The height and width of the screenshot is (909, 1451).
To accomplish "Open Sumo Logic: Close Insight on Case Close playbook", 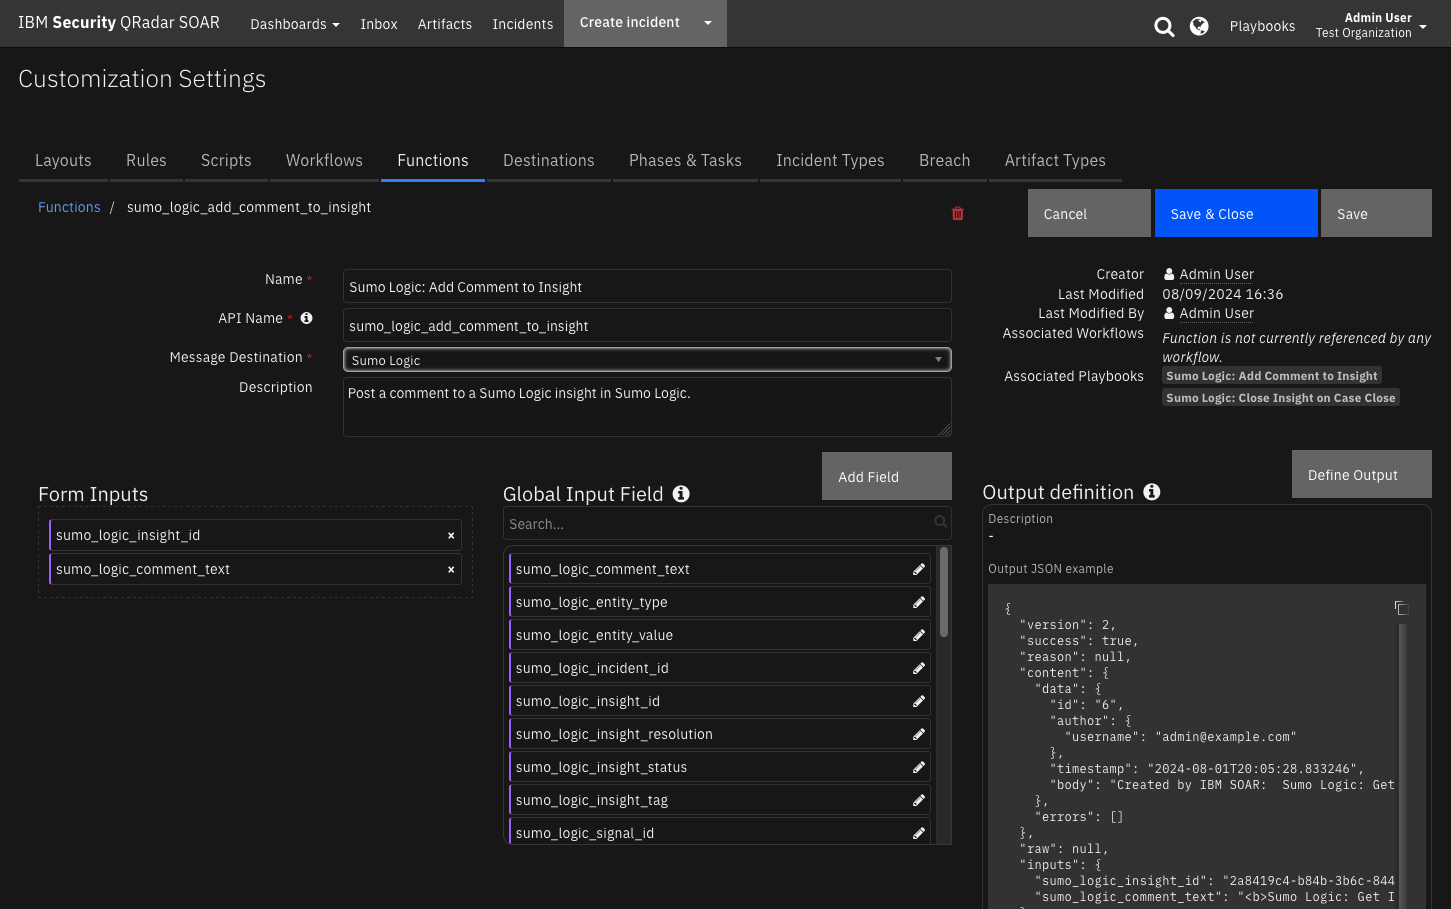I will 1280,398.
